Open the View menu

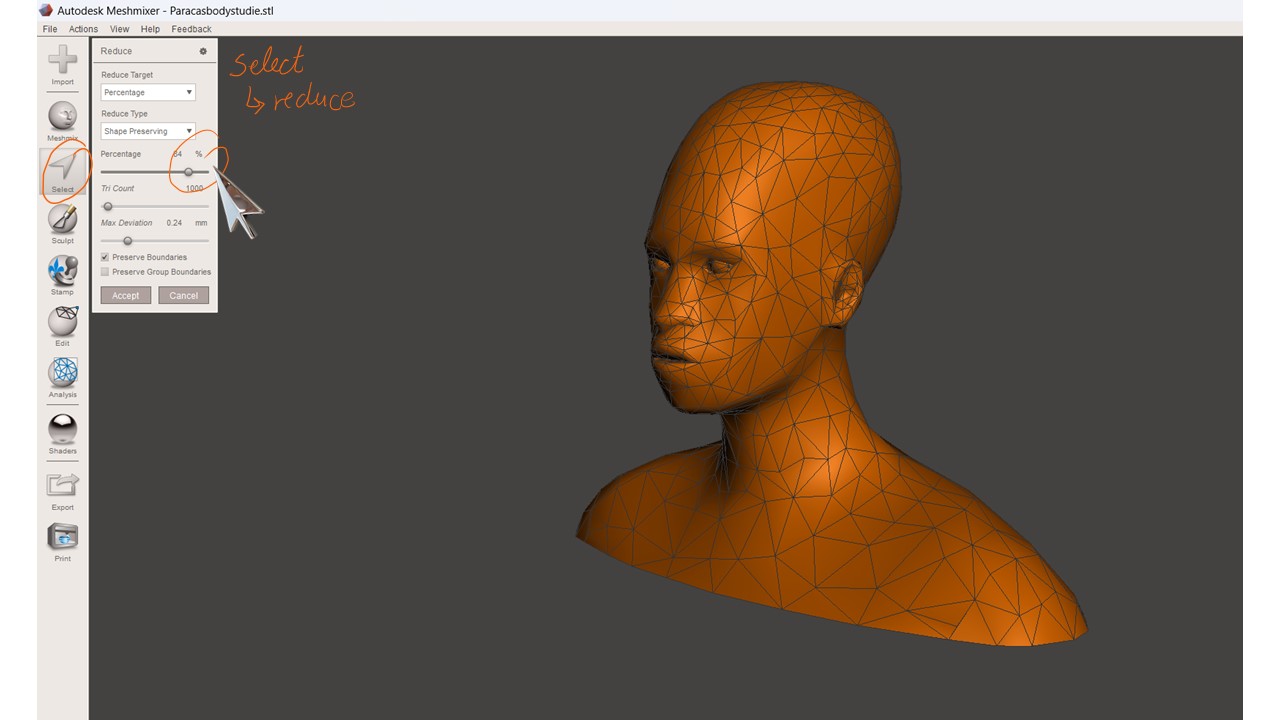tap(120, 29)
